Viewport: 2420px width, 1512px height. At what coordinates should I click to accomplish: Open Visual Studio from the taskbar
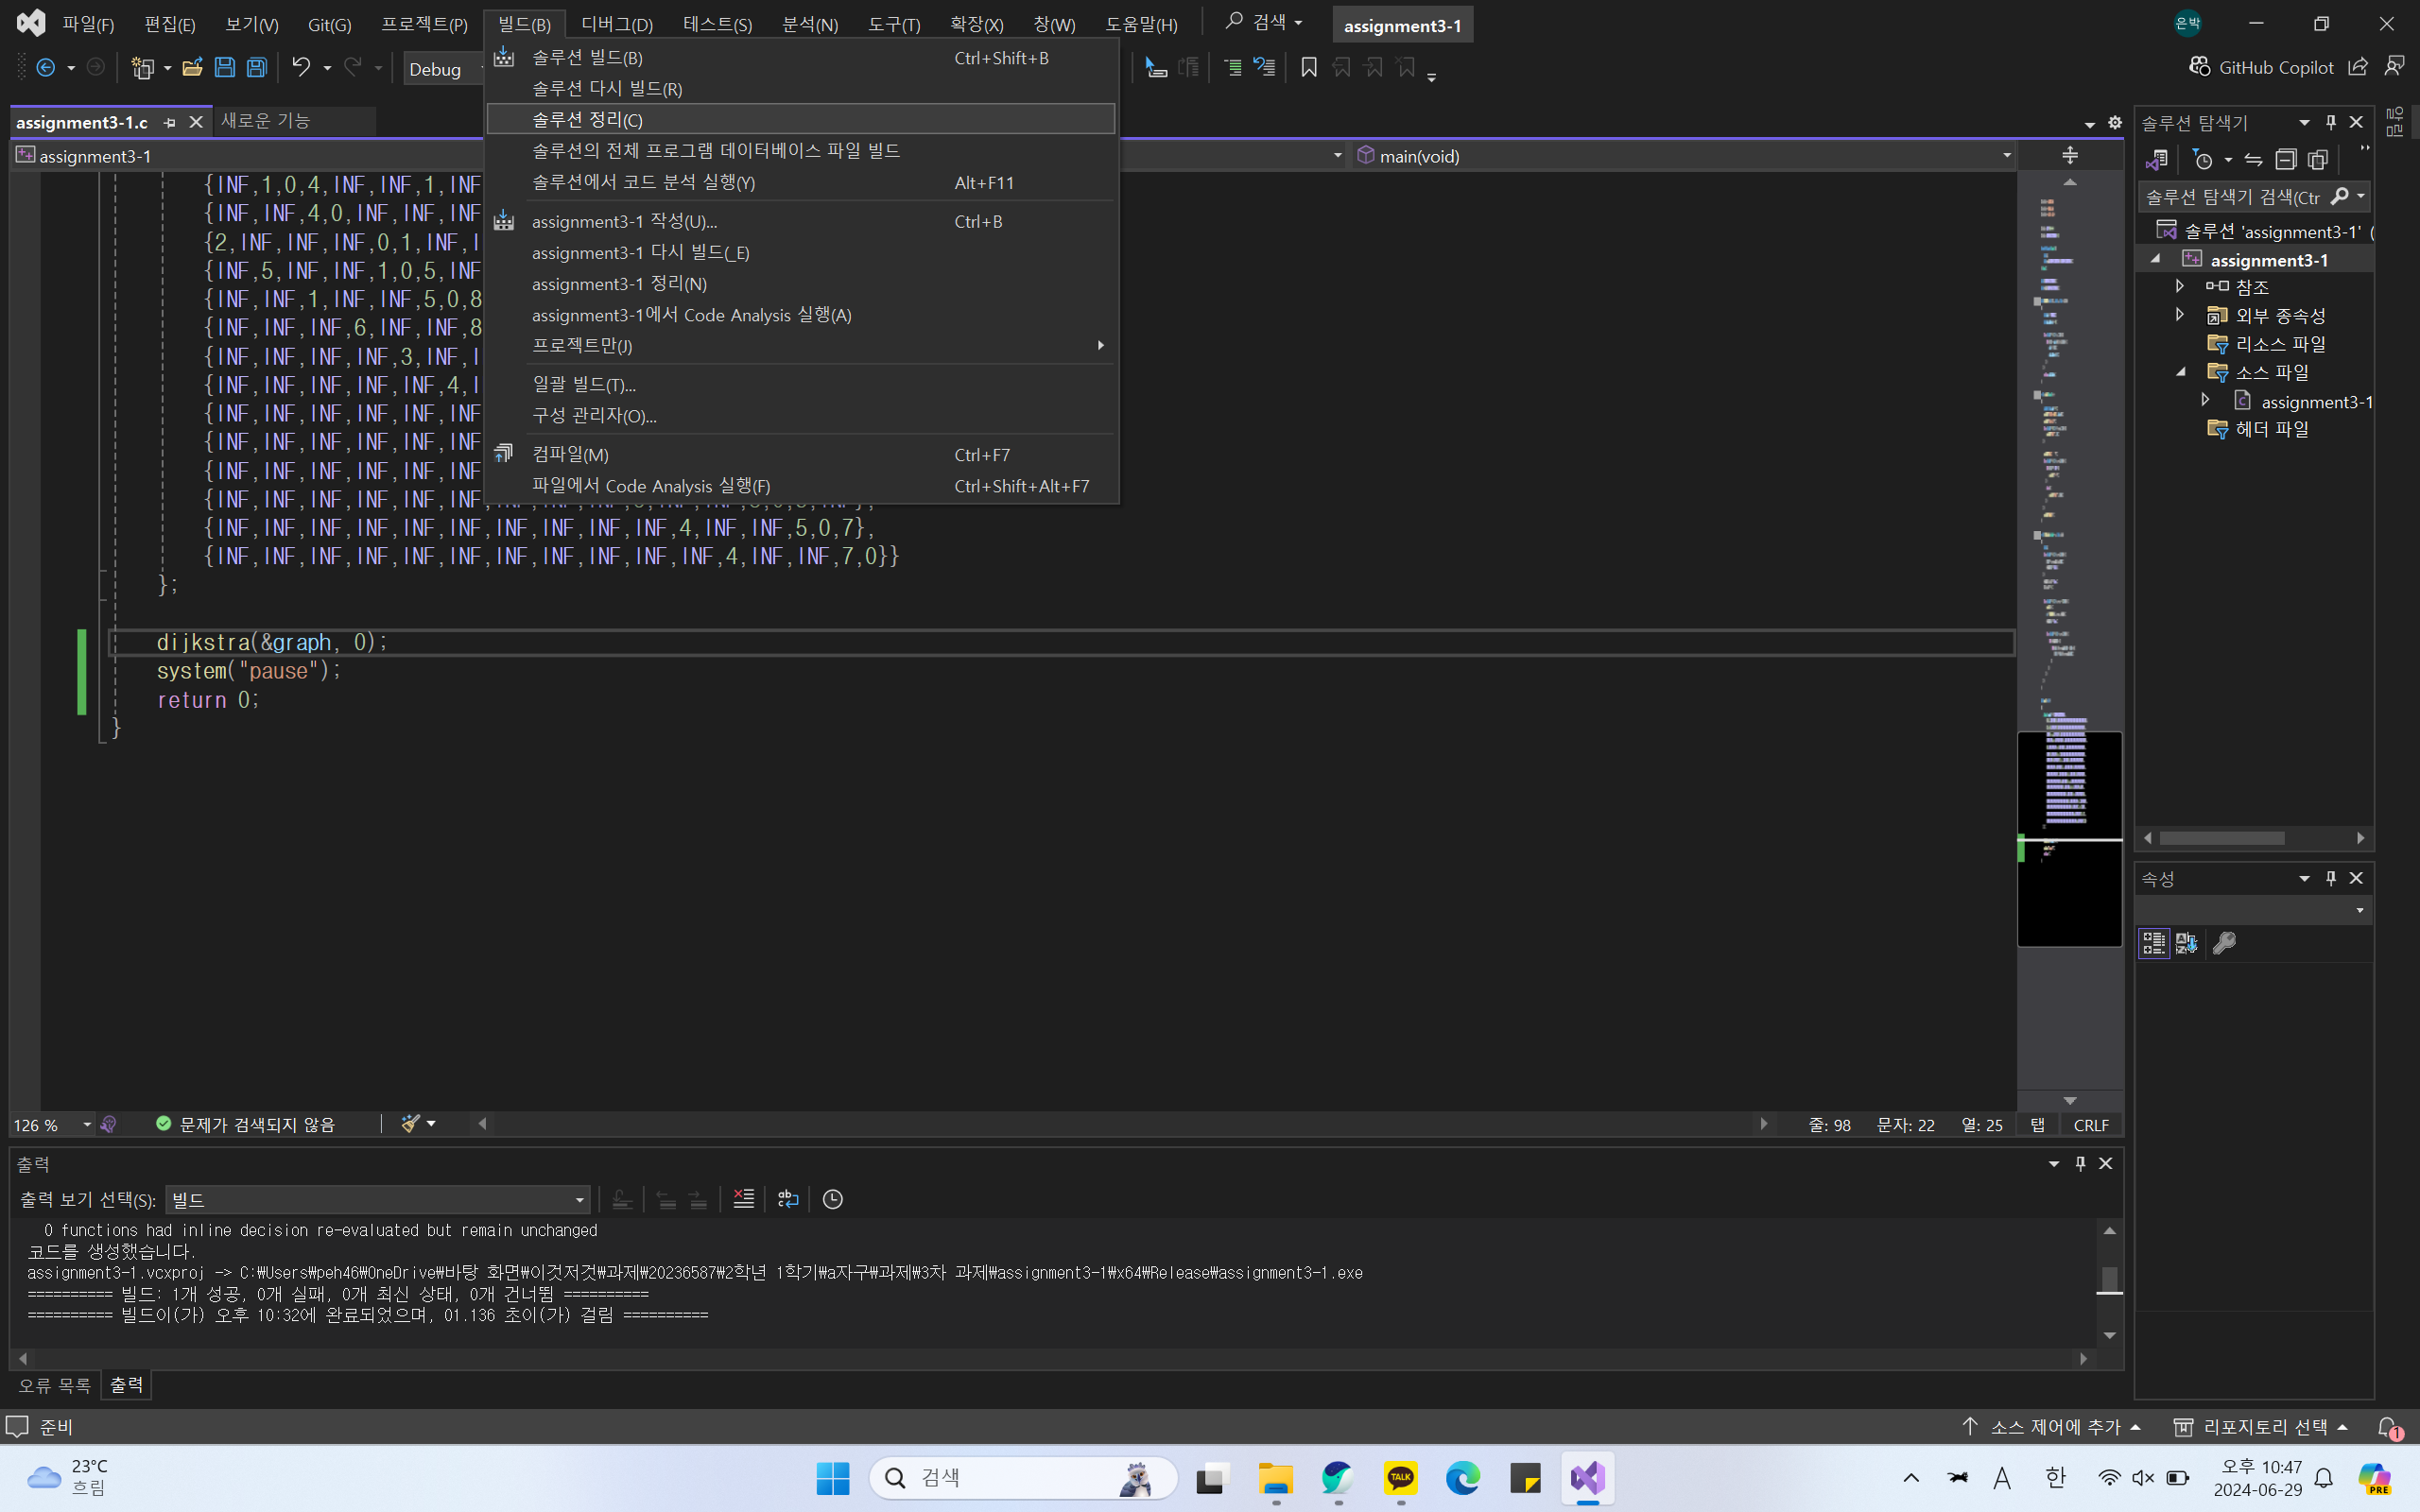click(1587, 1478)
